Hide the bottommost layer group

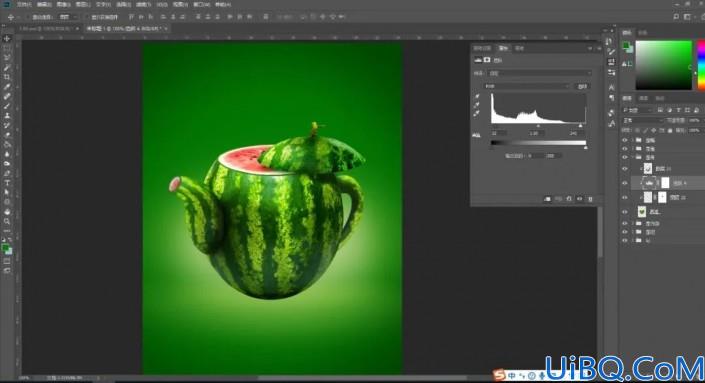[625, 240]
